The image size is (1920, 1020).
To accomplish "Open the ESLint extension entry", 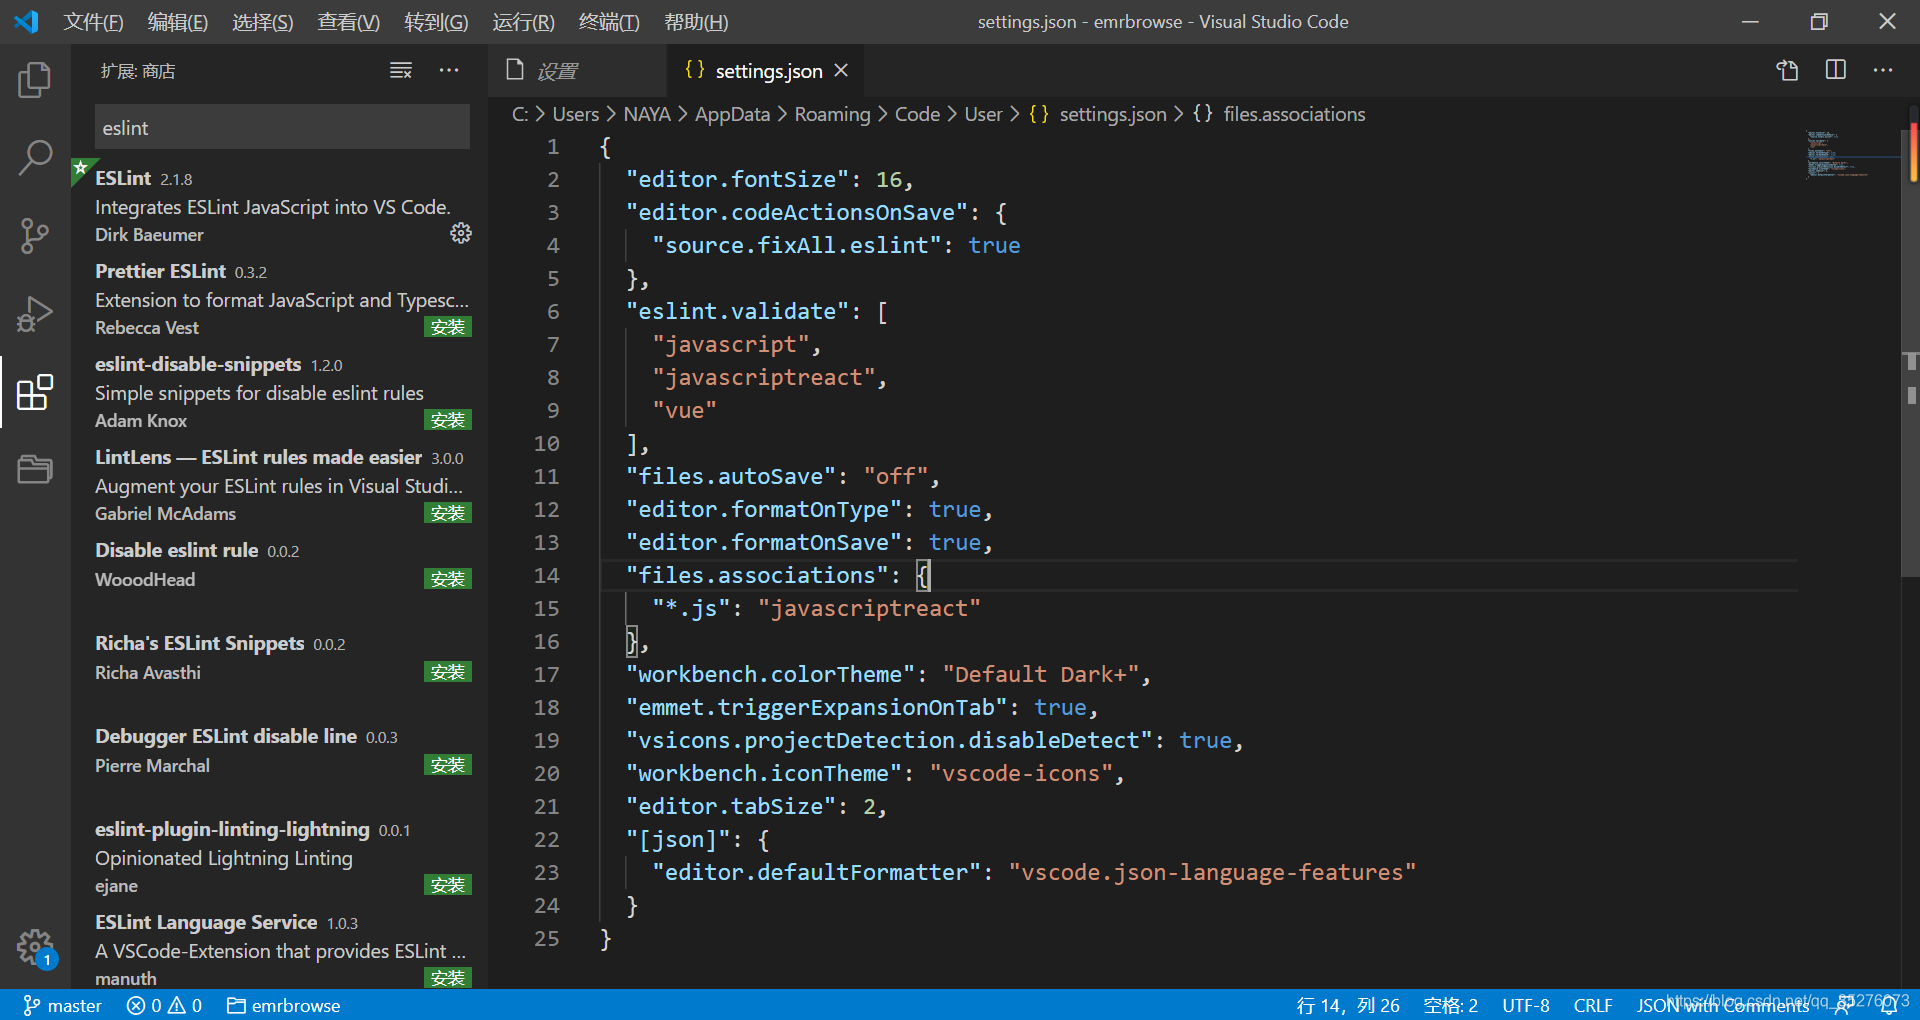I will (x=280, y=206).
